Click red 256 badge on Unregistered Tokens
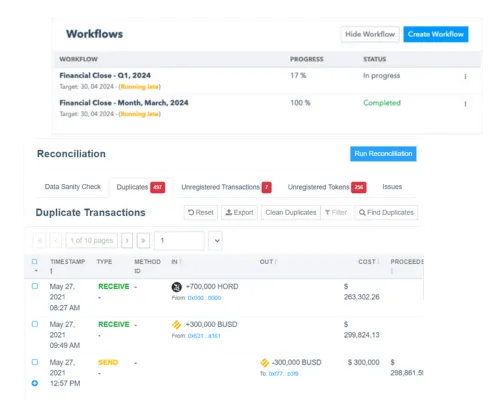500x400 pixels. [x=359, y=187]
